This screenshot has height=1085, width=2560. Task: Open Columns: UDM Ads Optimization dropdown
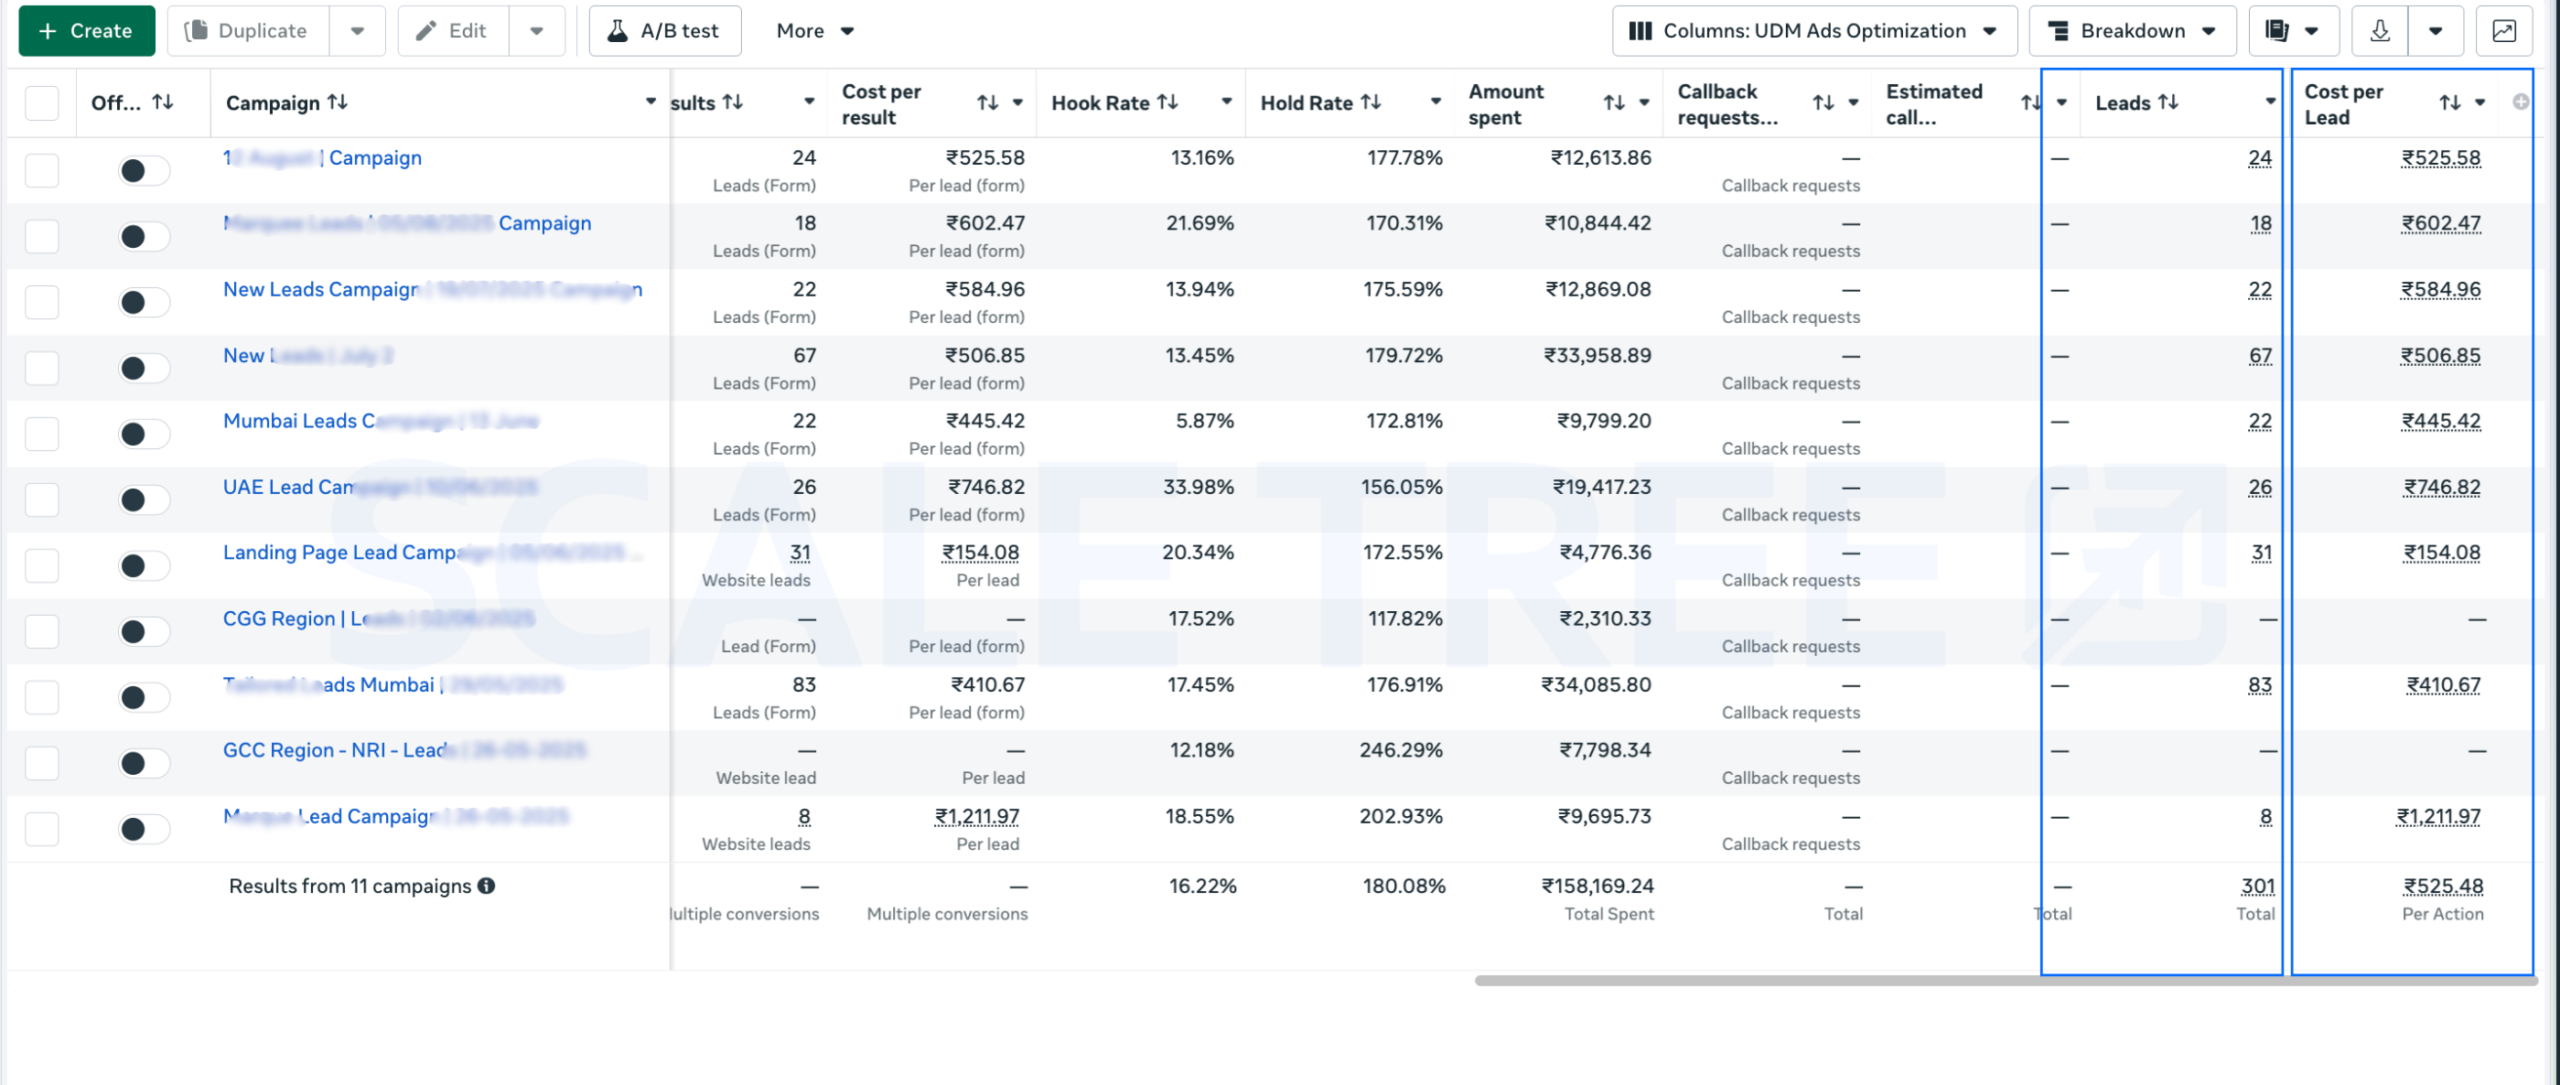(1814, 31)
